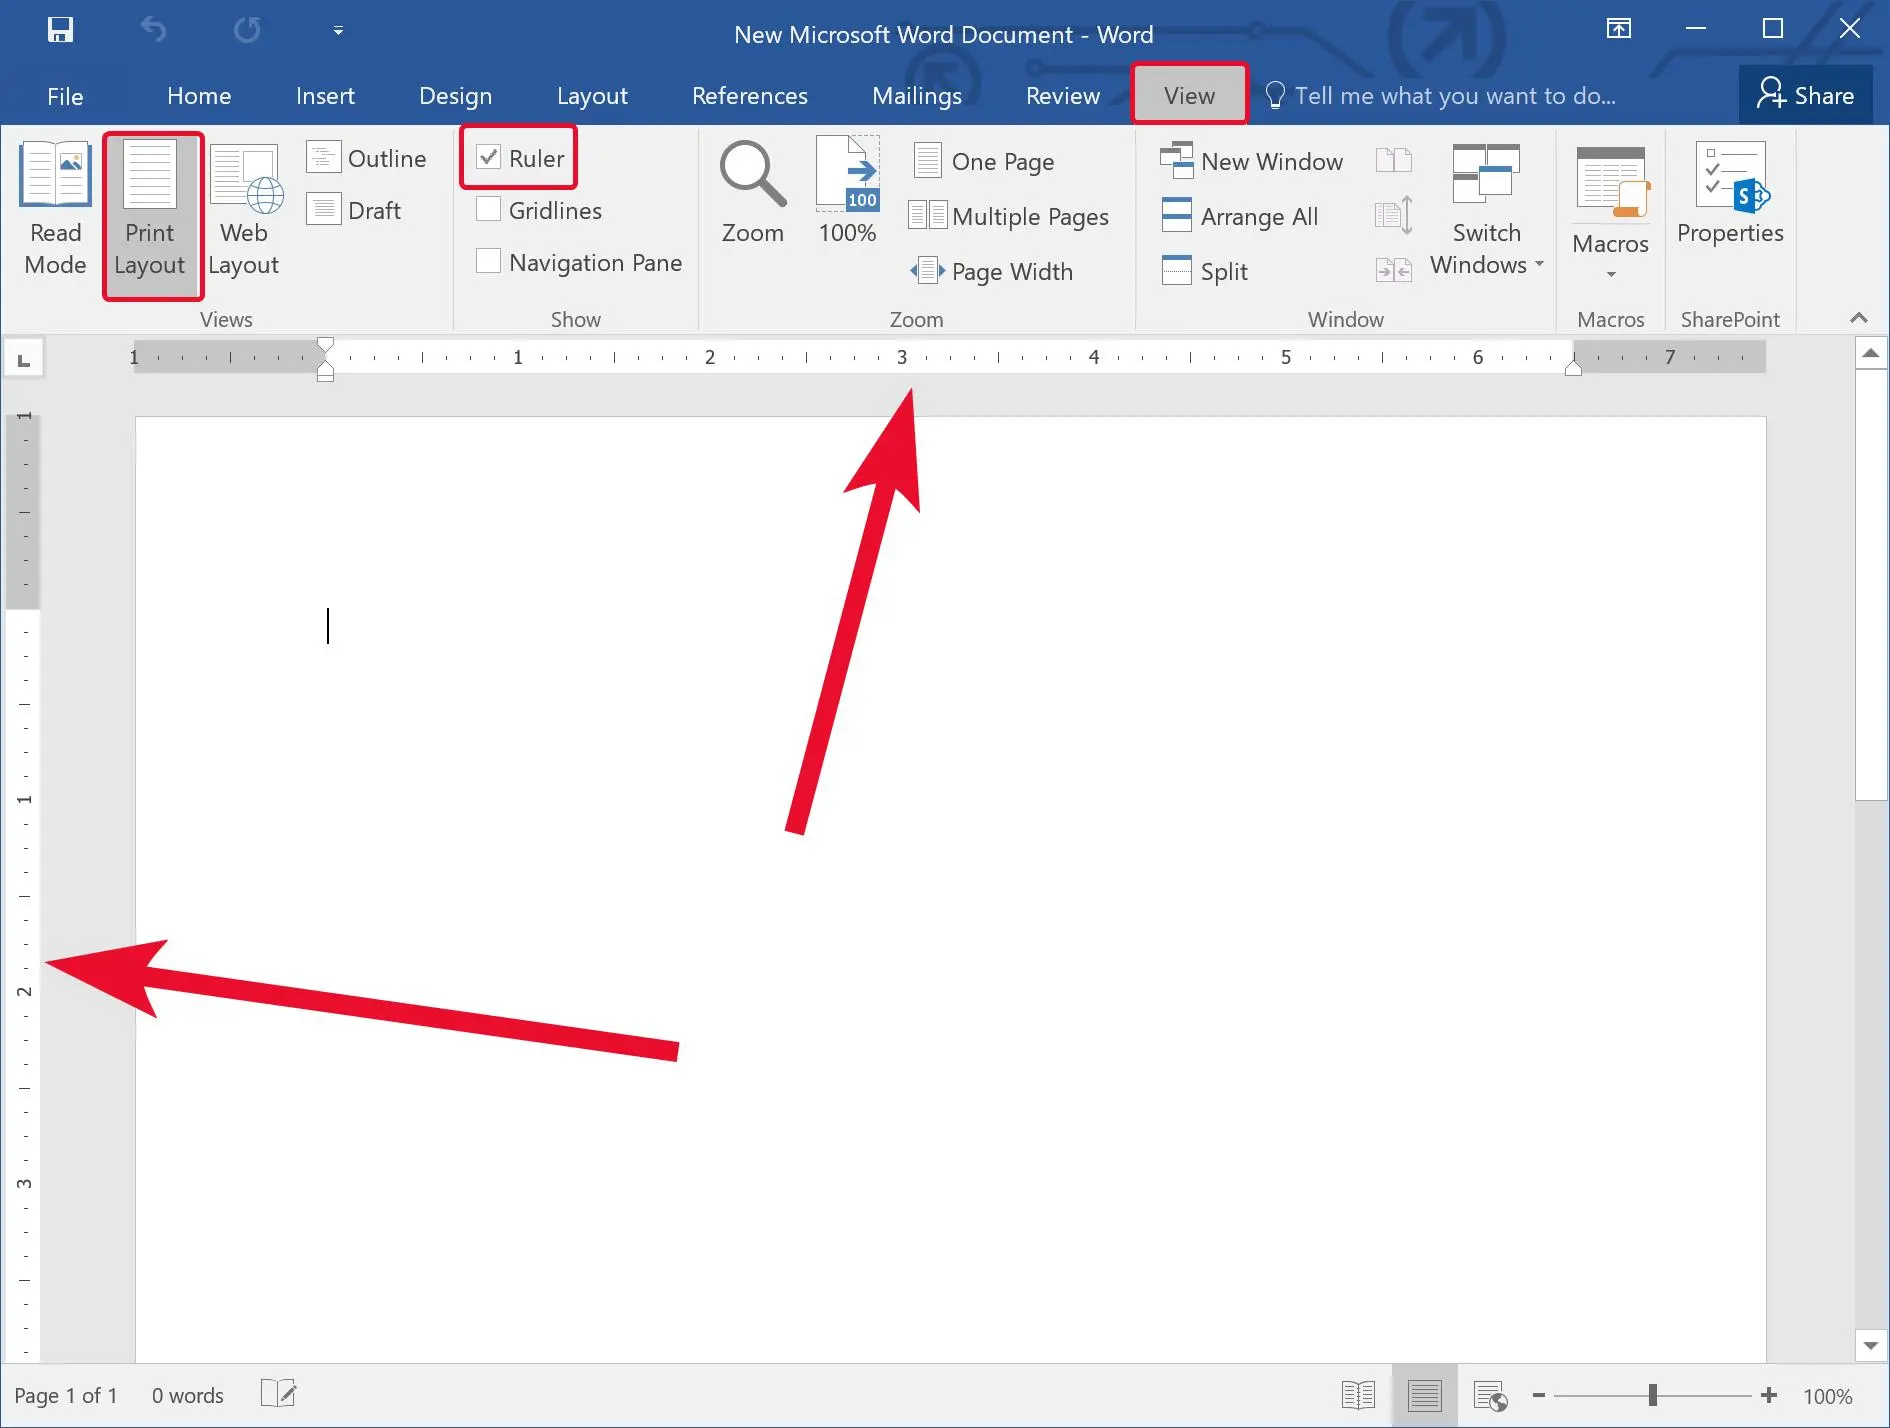This screenshot has height=1428, width=1890.
Task: Click Reset Window Position icon
Action: click(x=1393, y=270)
